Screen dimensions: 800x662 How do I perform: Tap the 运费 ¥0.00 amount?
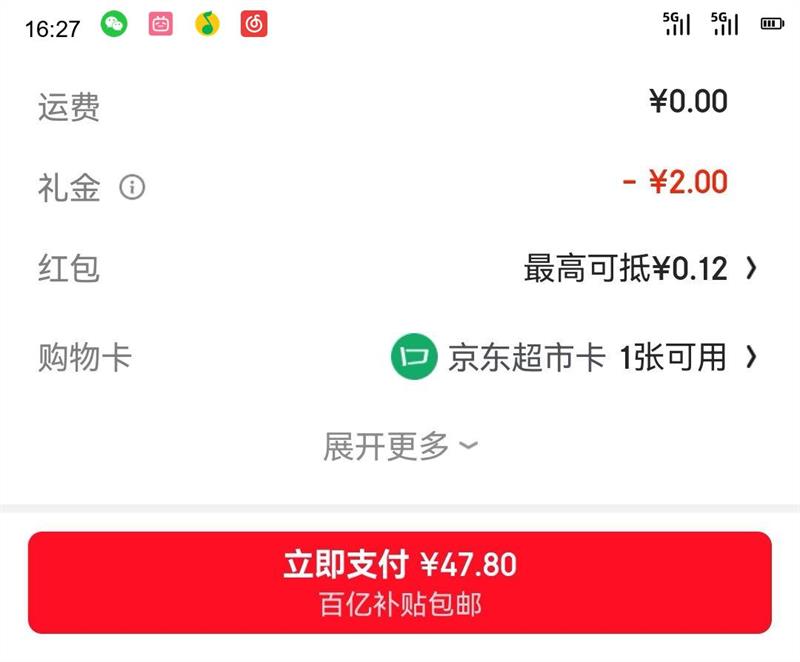688,101
